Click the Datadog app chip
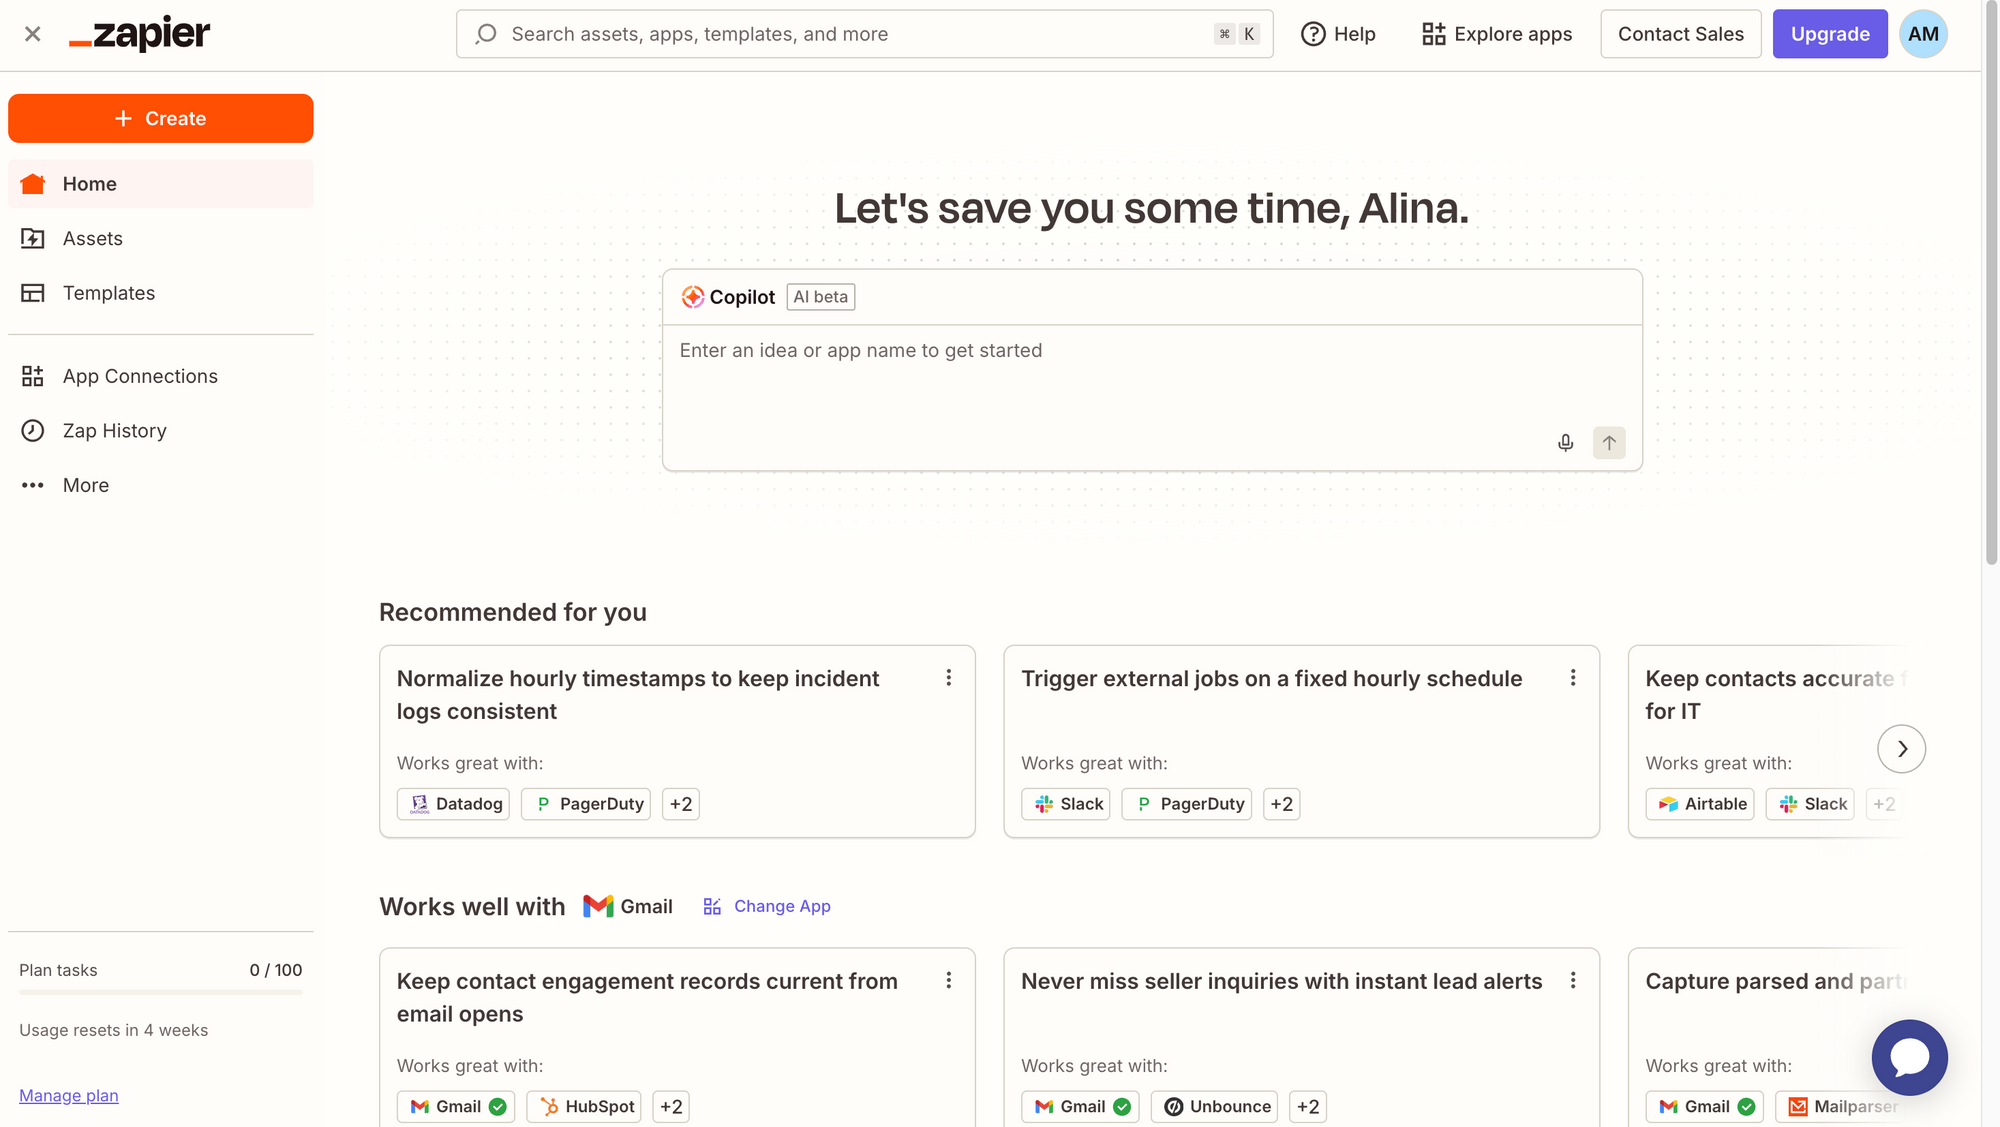Image resolution: width=2000 pixels, height=1127 pixels. click(x=453, y=804)
